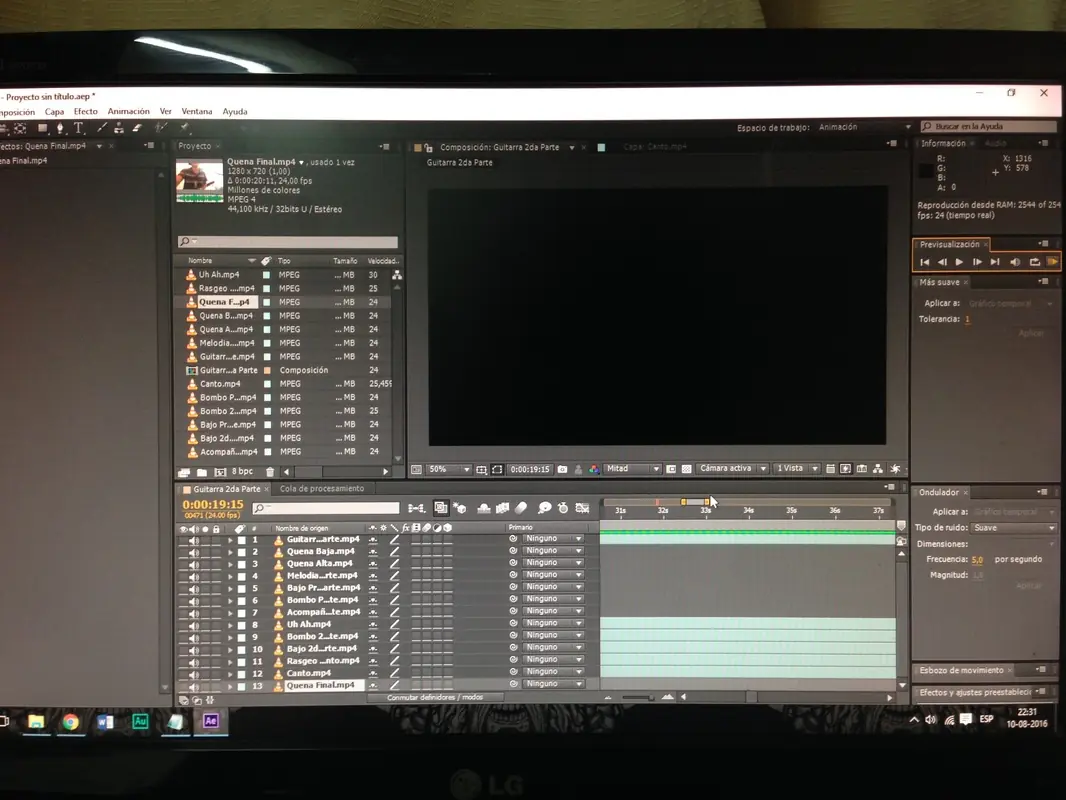Screen dimensions: 1066x800
Task: Enable frame blending for the composition
Action: 502,508
